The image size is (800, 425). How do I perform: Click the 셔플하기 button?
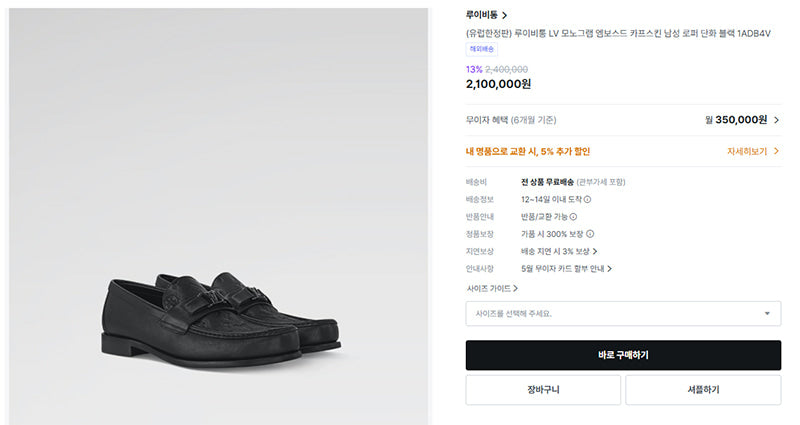(x=703, y=390)
